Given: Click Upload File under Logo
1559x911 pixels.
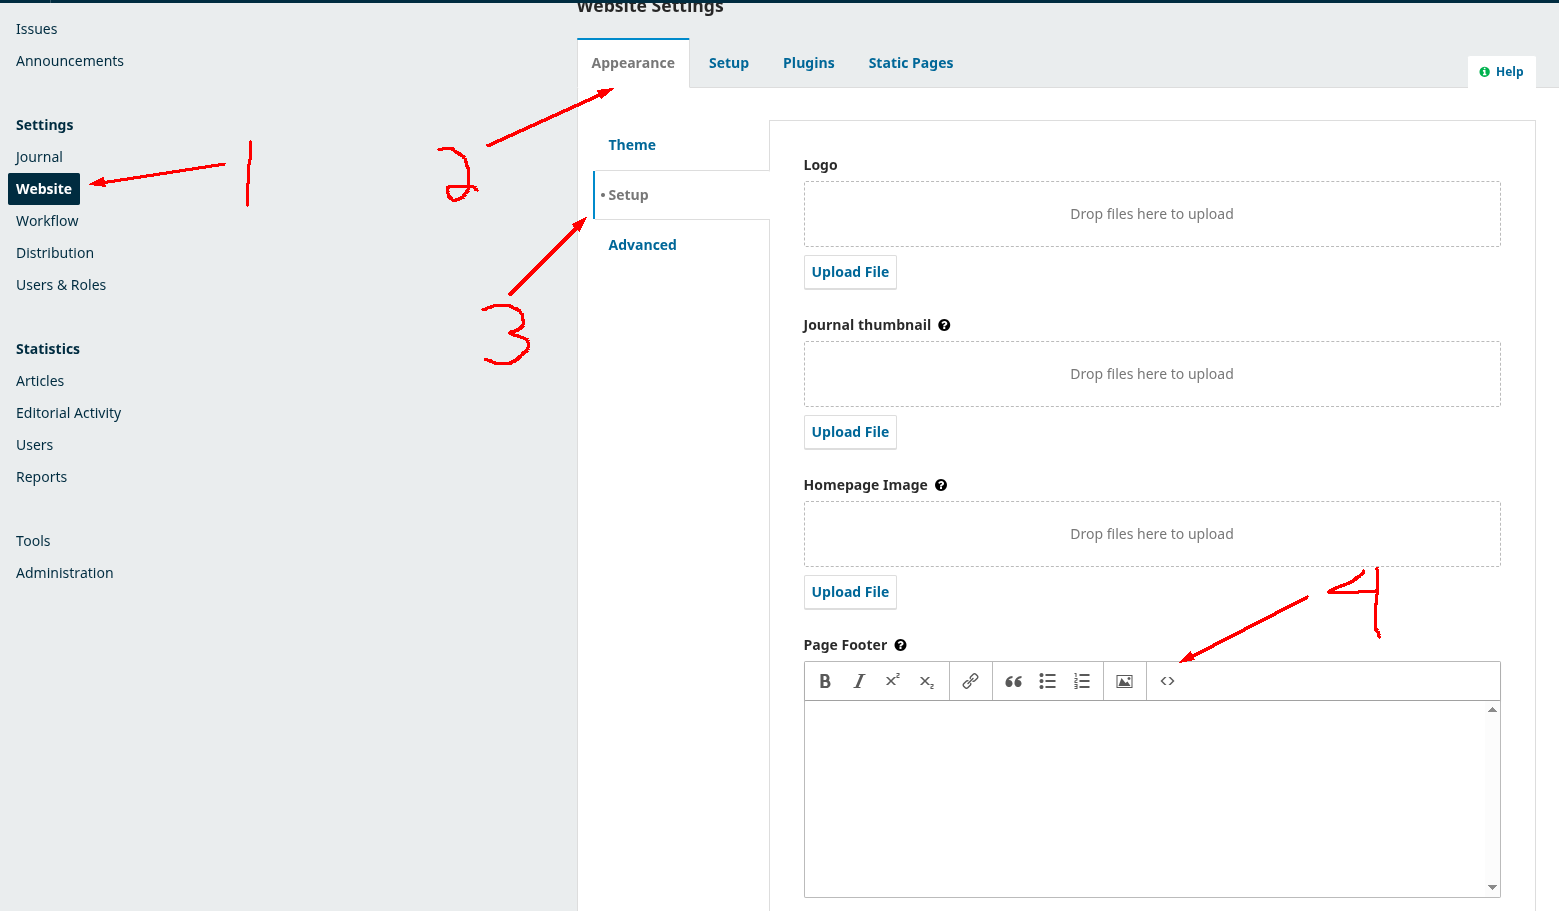Looking at the screenshot, I should pyautogui.click(x=850, y=272).
